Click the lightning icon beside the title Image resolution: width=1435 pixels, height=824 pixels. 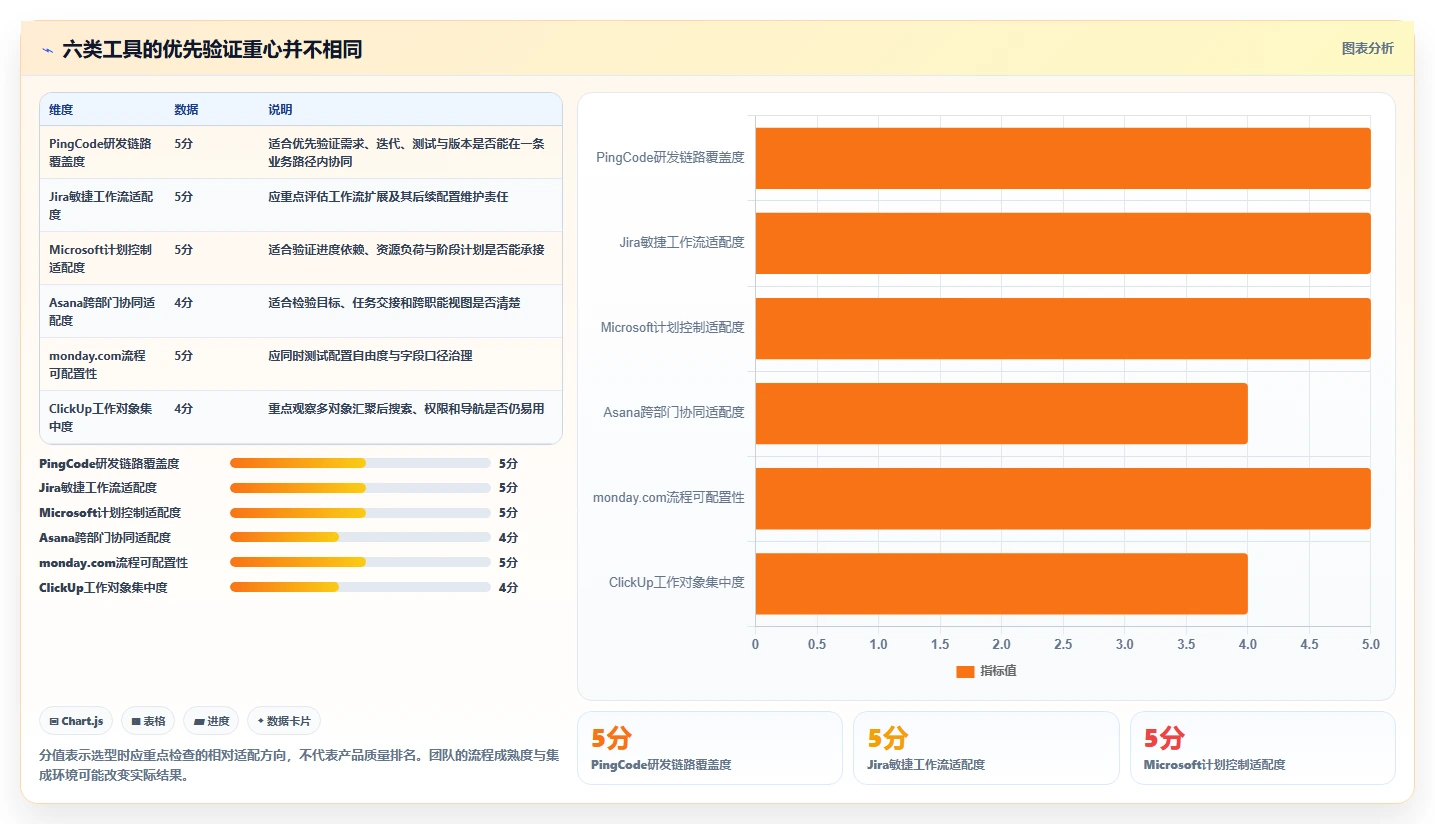pyautogui.click(x=48, y=49)
